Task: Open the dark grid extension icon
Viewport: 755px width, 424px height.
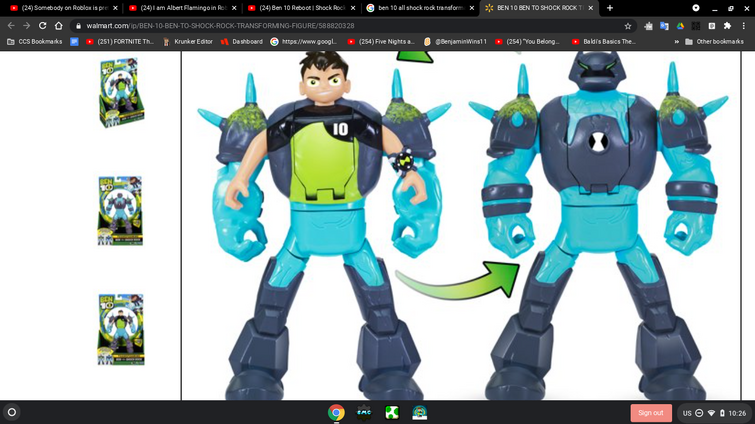Action: pos(696,26)
